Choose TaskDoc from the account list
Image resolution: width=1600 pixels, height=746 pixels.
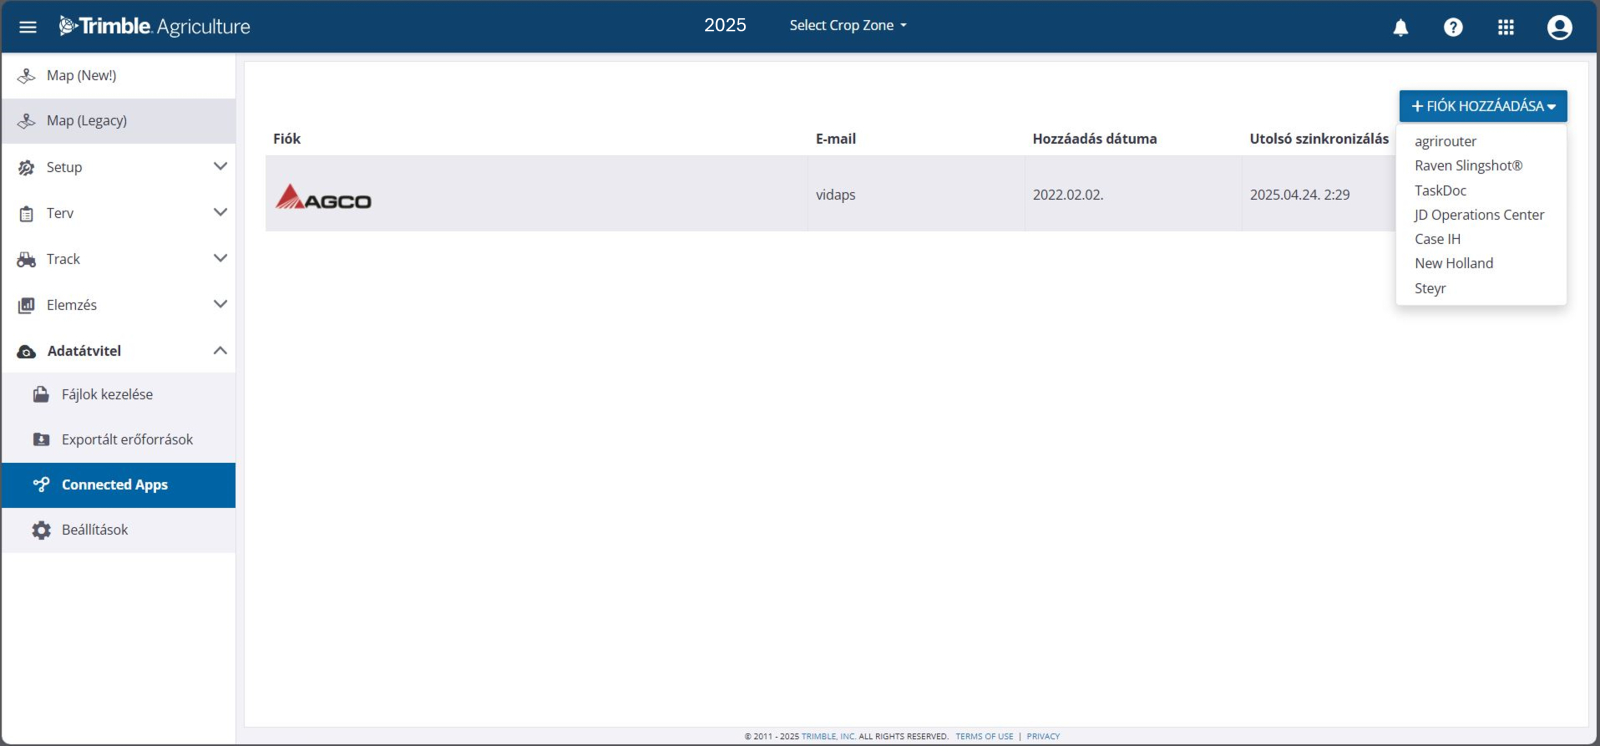click(x=1440, y=190)
